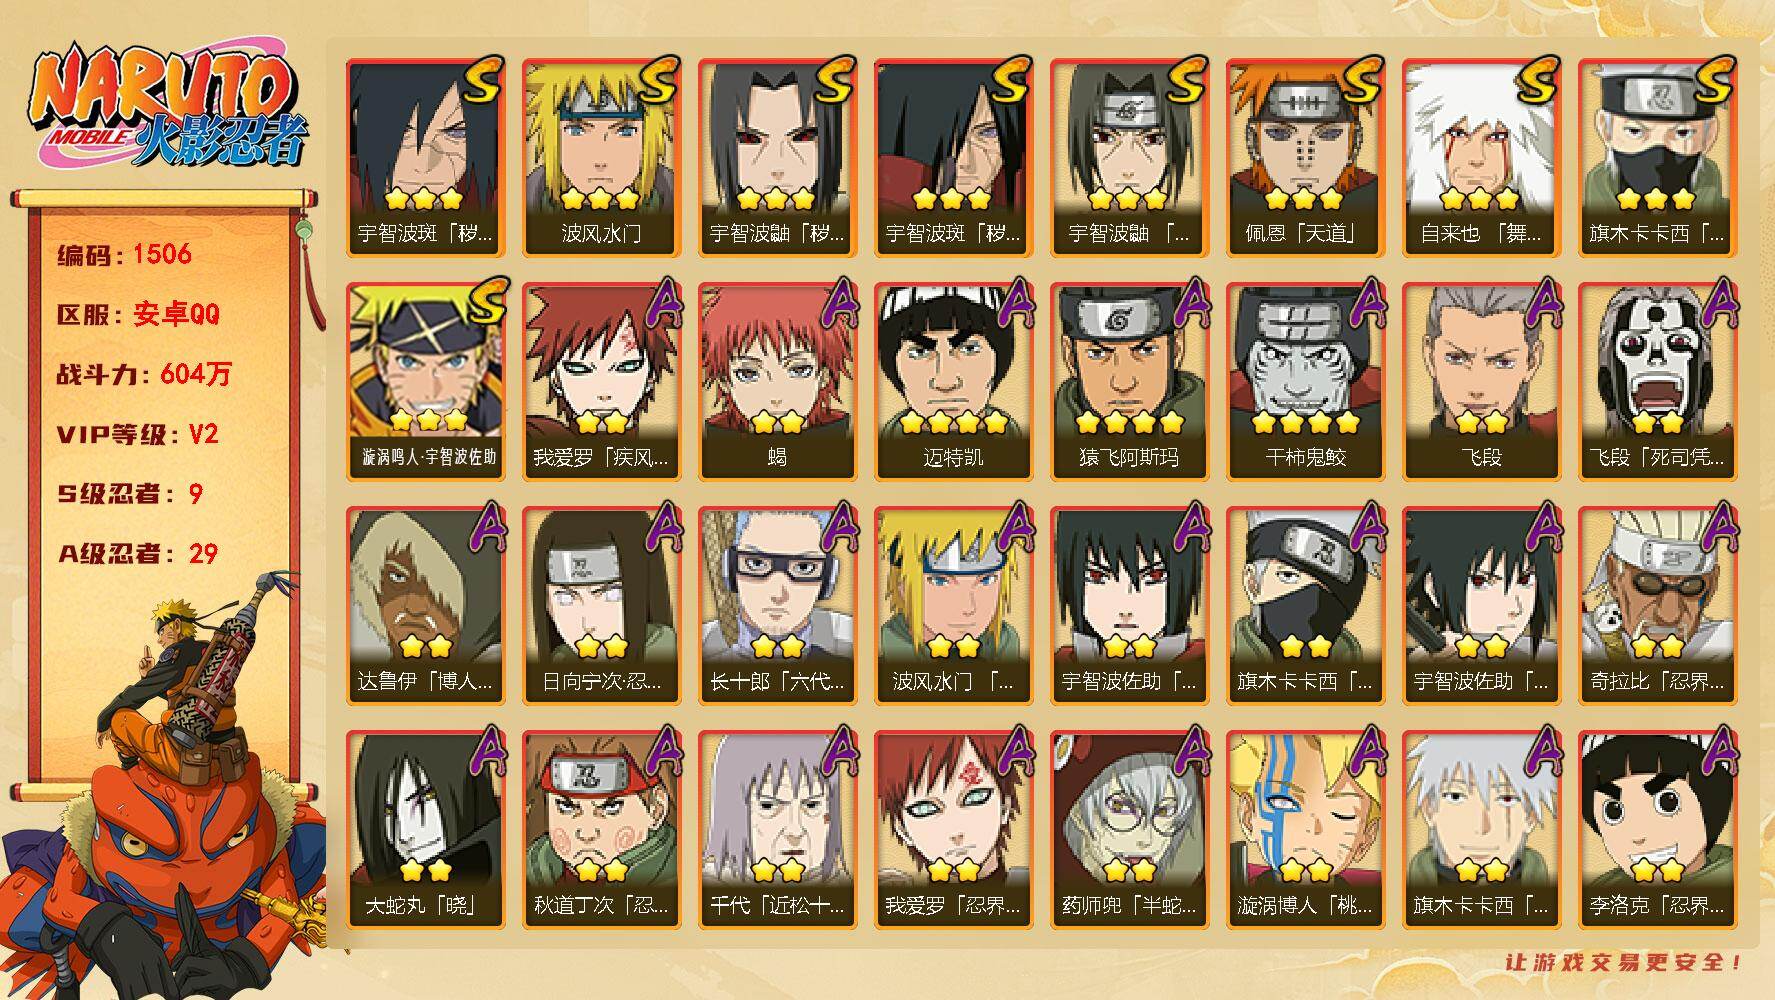Viewport: 1775px width, 1000px height.
Task: Select the 波风水门 S-rank ninja card
Action: pyautogui.click(x=601, y=158)
